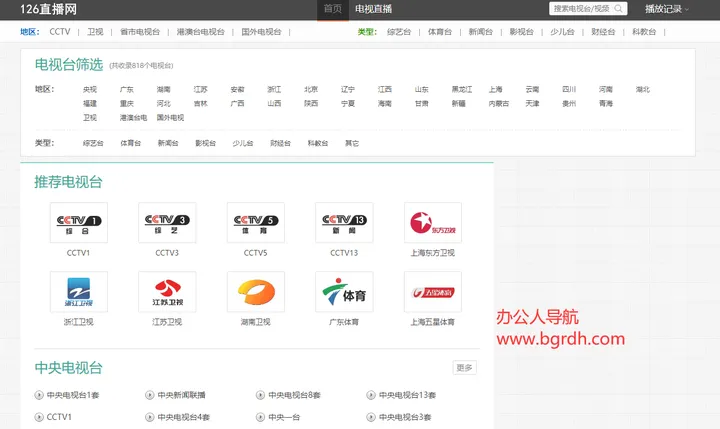The width and height of the screenshot is (720, 429).
Task: Click play icon beside 中央电视台1套
Action: tap(39, 395)
